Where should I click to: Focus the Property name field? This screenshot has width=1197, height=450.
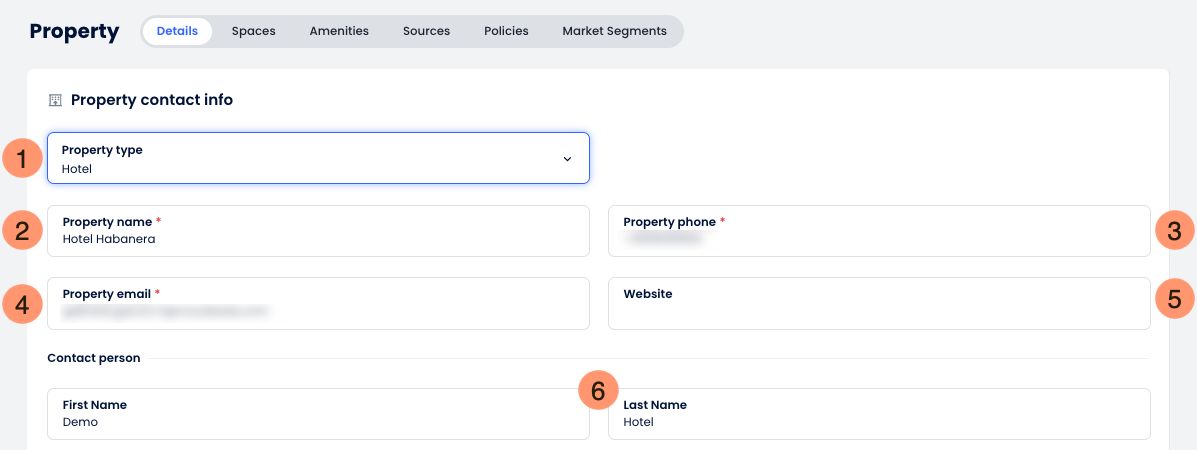pos(318,231)
